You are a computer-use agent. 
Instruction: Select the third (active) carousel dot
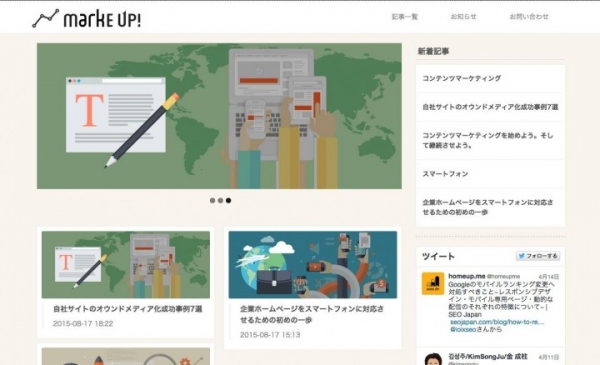[228, 200]
